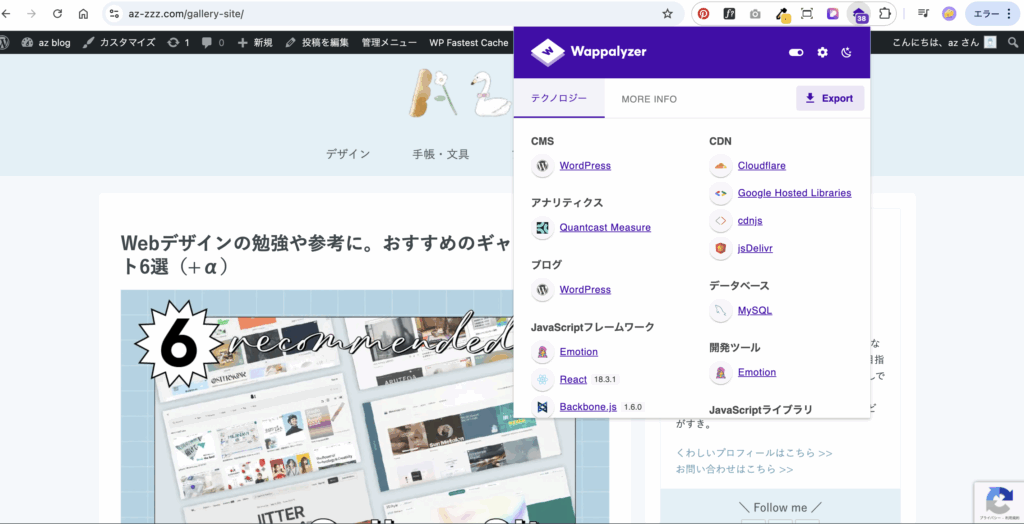Click the Wappalyzer extension icon in toolbar
The image size is (1024, 524).
[859, 14]
